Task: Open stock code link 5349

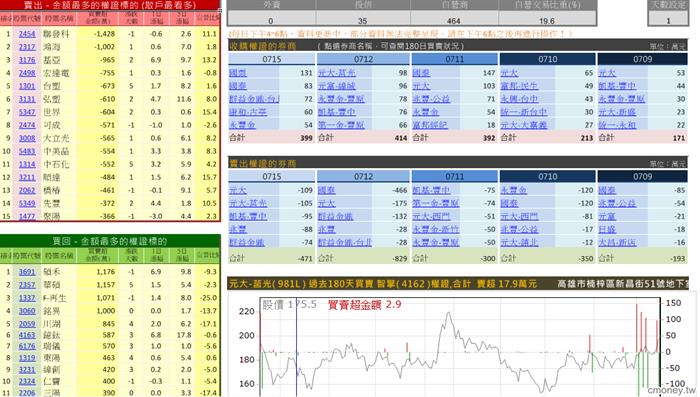Action: click(27, 204)
